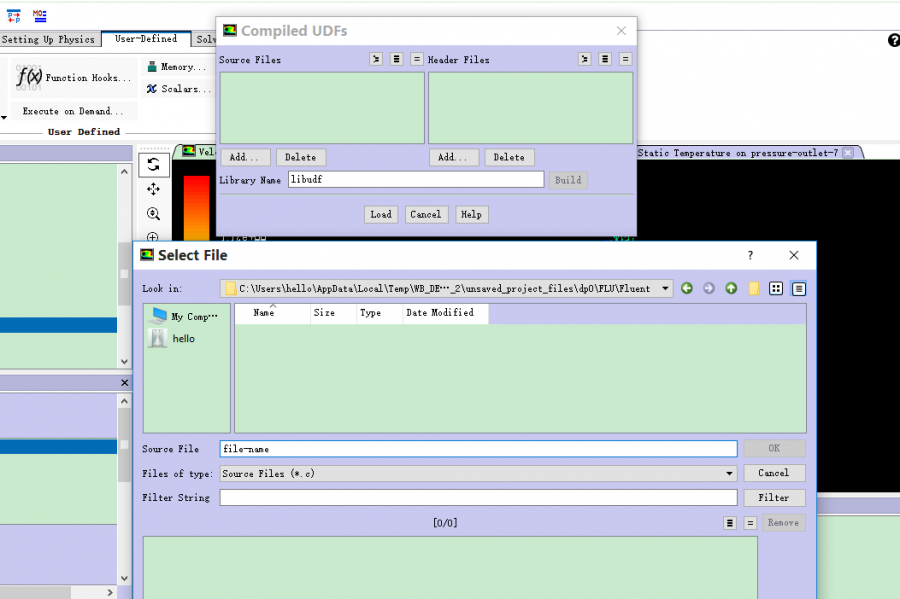Select the pan move tool in graphics toolbar

click(153, 189)
